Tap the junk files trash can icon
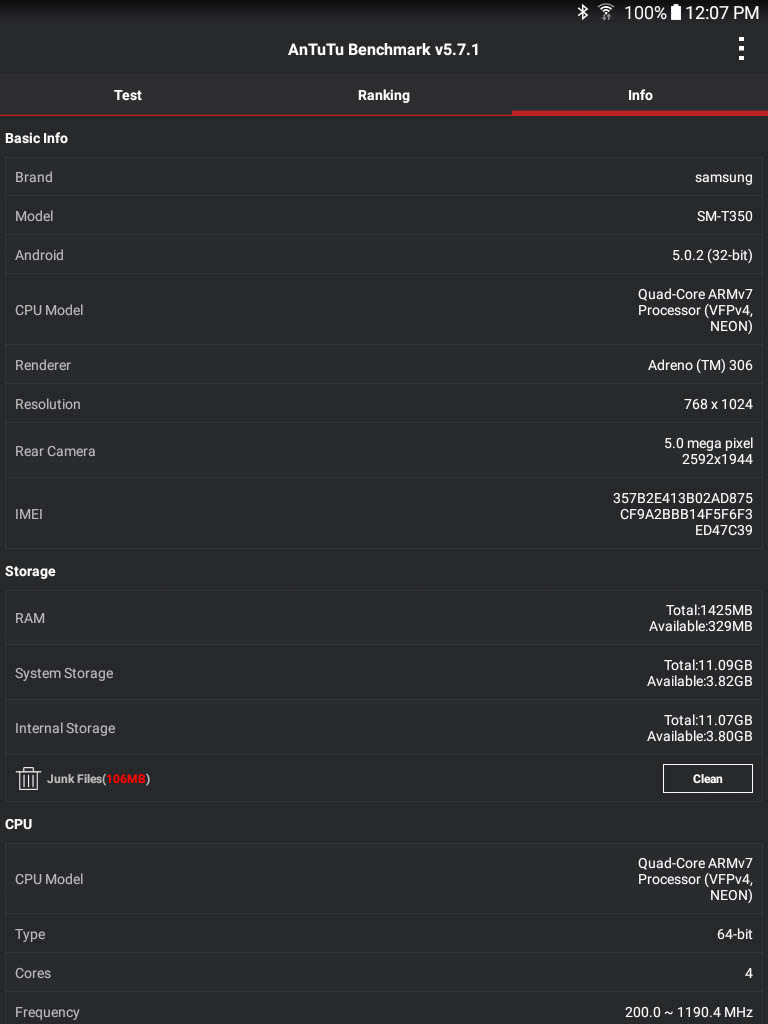This screenshot has height=1024, width=768. click(x=28, y=778)
